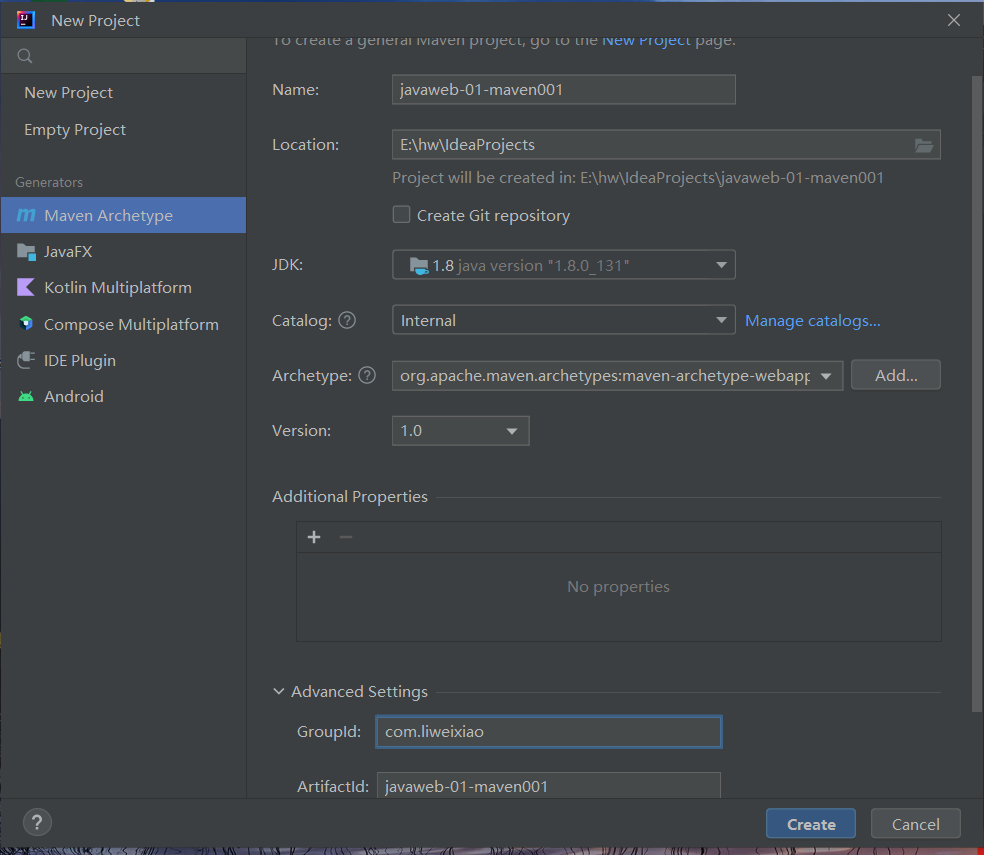Viewport: 984px width, 855px height.
Task: Enable Create Git repository checkbox
Action: pyautogui.click(x=401, y=215)
